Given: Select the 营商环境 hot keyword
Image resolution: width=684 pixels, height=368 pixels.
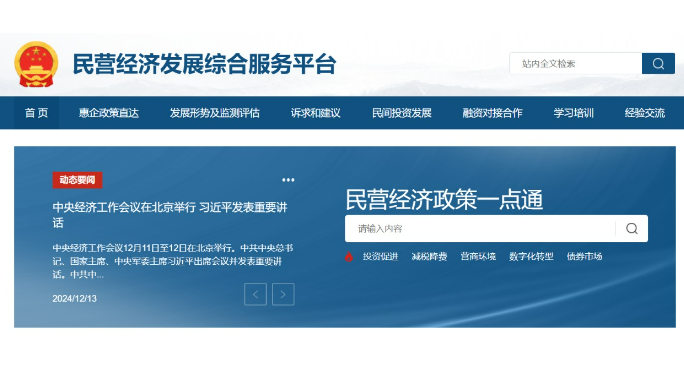Looking at the screenshot, I should pyautogui.click(x=478, y=256).
